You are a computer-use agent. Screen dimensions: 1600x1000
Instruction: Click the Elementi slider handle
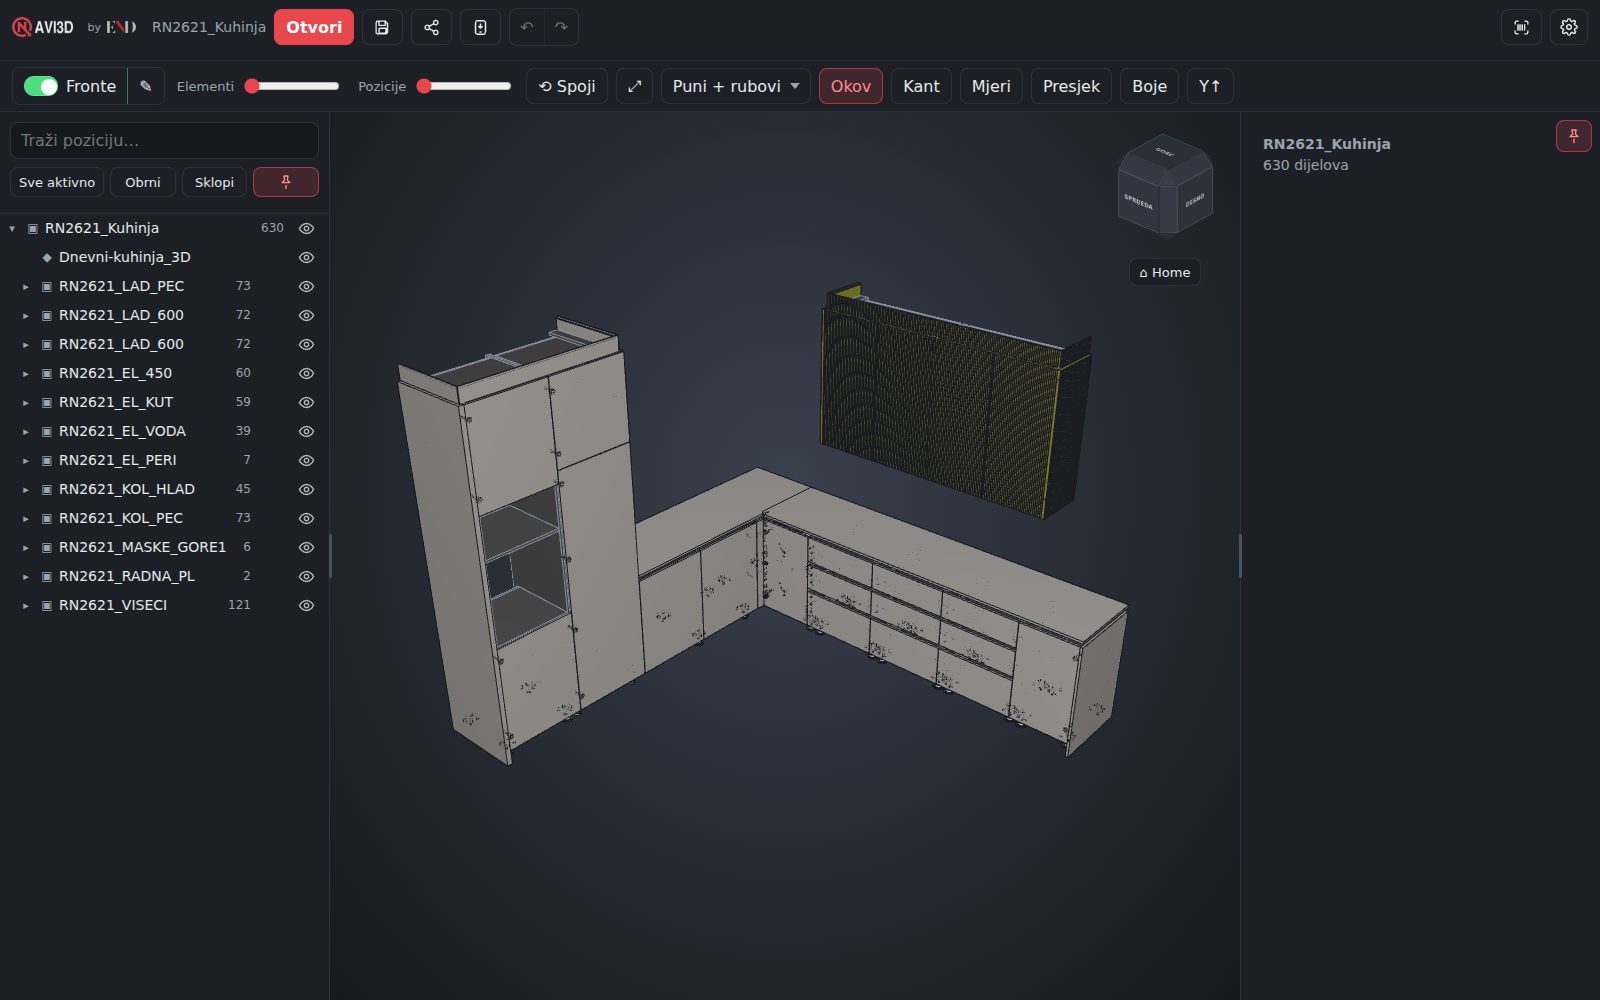point(252,86)
